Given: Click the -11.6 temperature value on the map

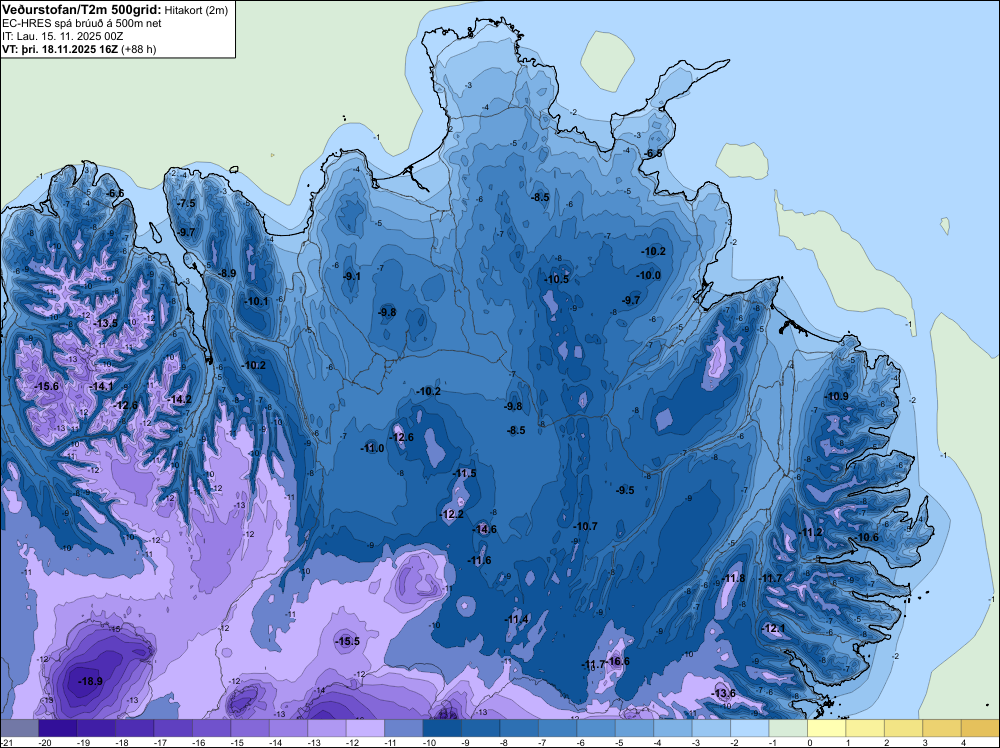Looking at the screenshot, I should click(479, 560).
